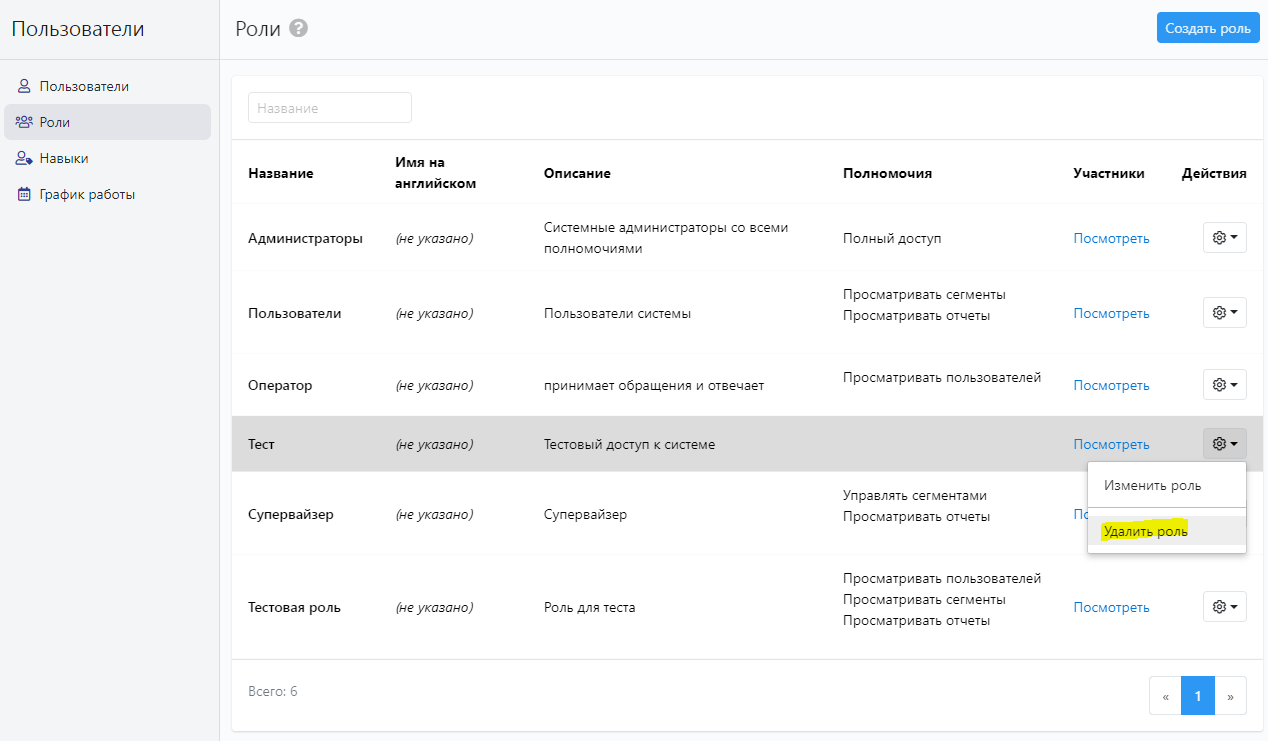Image resolution: width=1268 pixels, height=741 pixels.
Task: Click the 'Полный доступ' permission text
Action: click(x=892, y=238)
